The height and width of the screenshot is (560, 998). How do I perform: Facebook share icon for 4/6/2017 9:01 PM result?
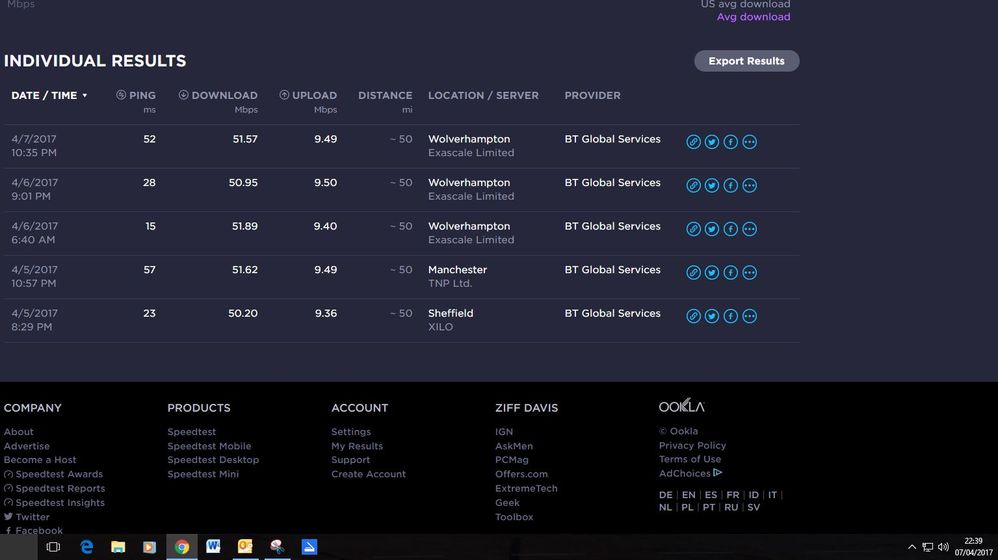731,185
